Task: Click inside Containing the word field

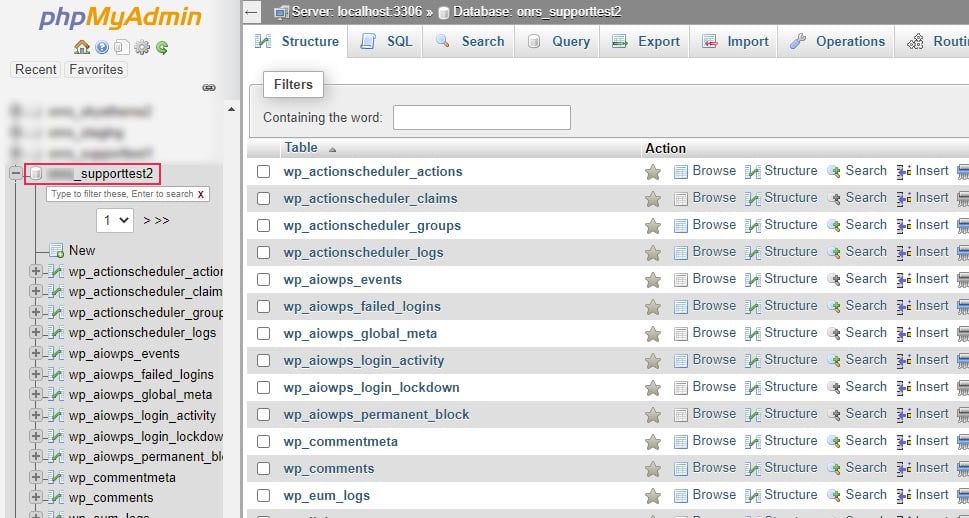Action: (481, 117)
